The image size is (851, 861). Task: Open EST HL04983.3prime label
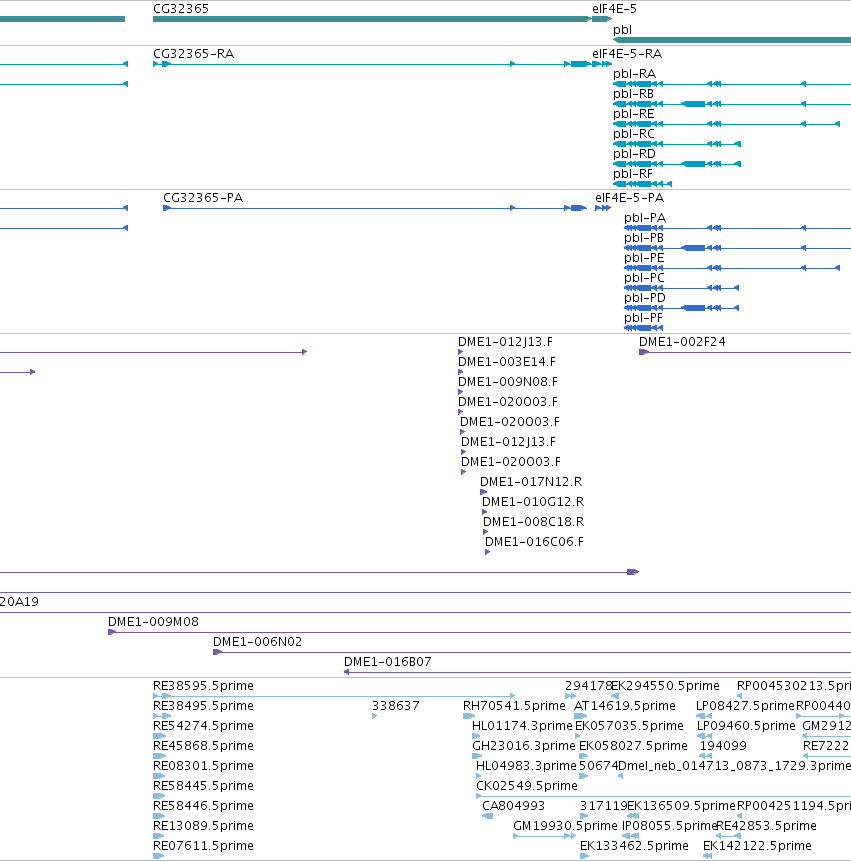tap(526, 766)
